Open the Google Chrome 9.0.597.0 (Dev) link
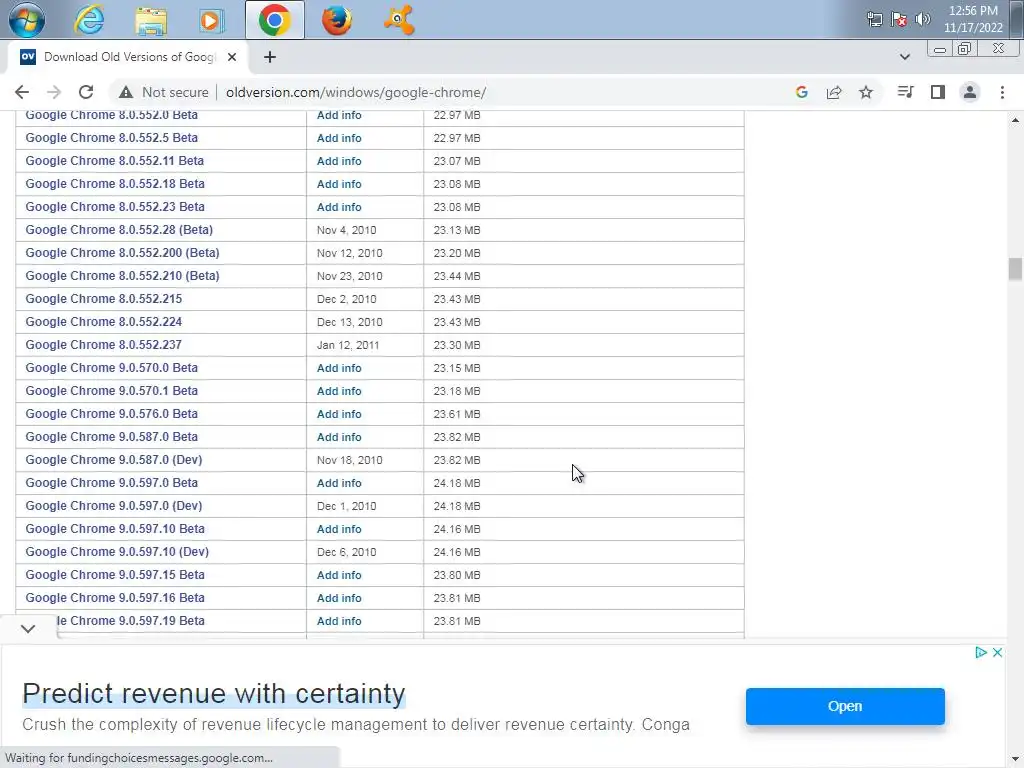Viewport: 1024px width, 768px height. [114, 505]
